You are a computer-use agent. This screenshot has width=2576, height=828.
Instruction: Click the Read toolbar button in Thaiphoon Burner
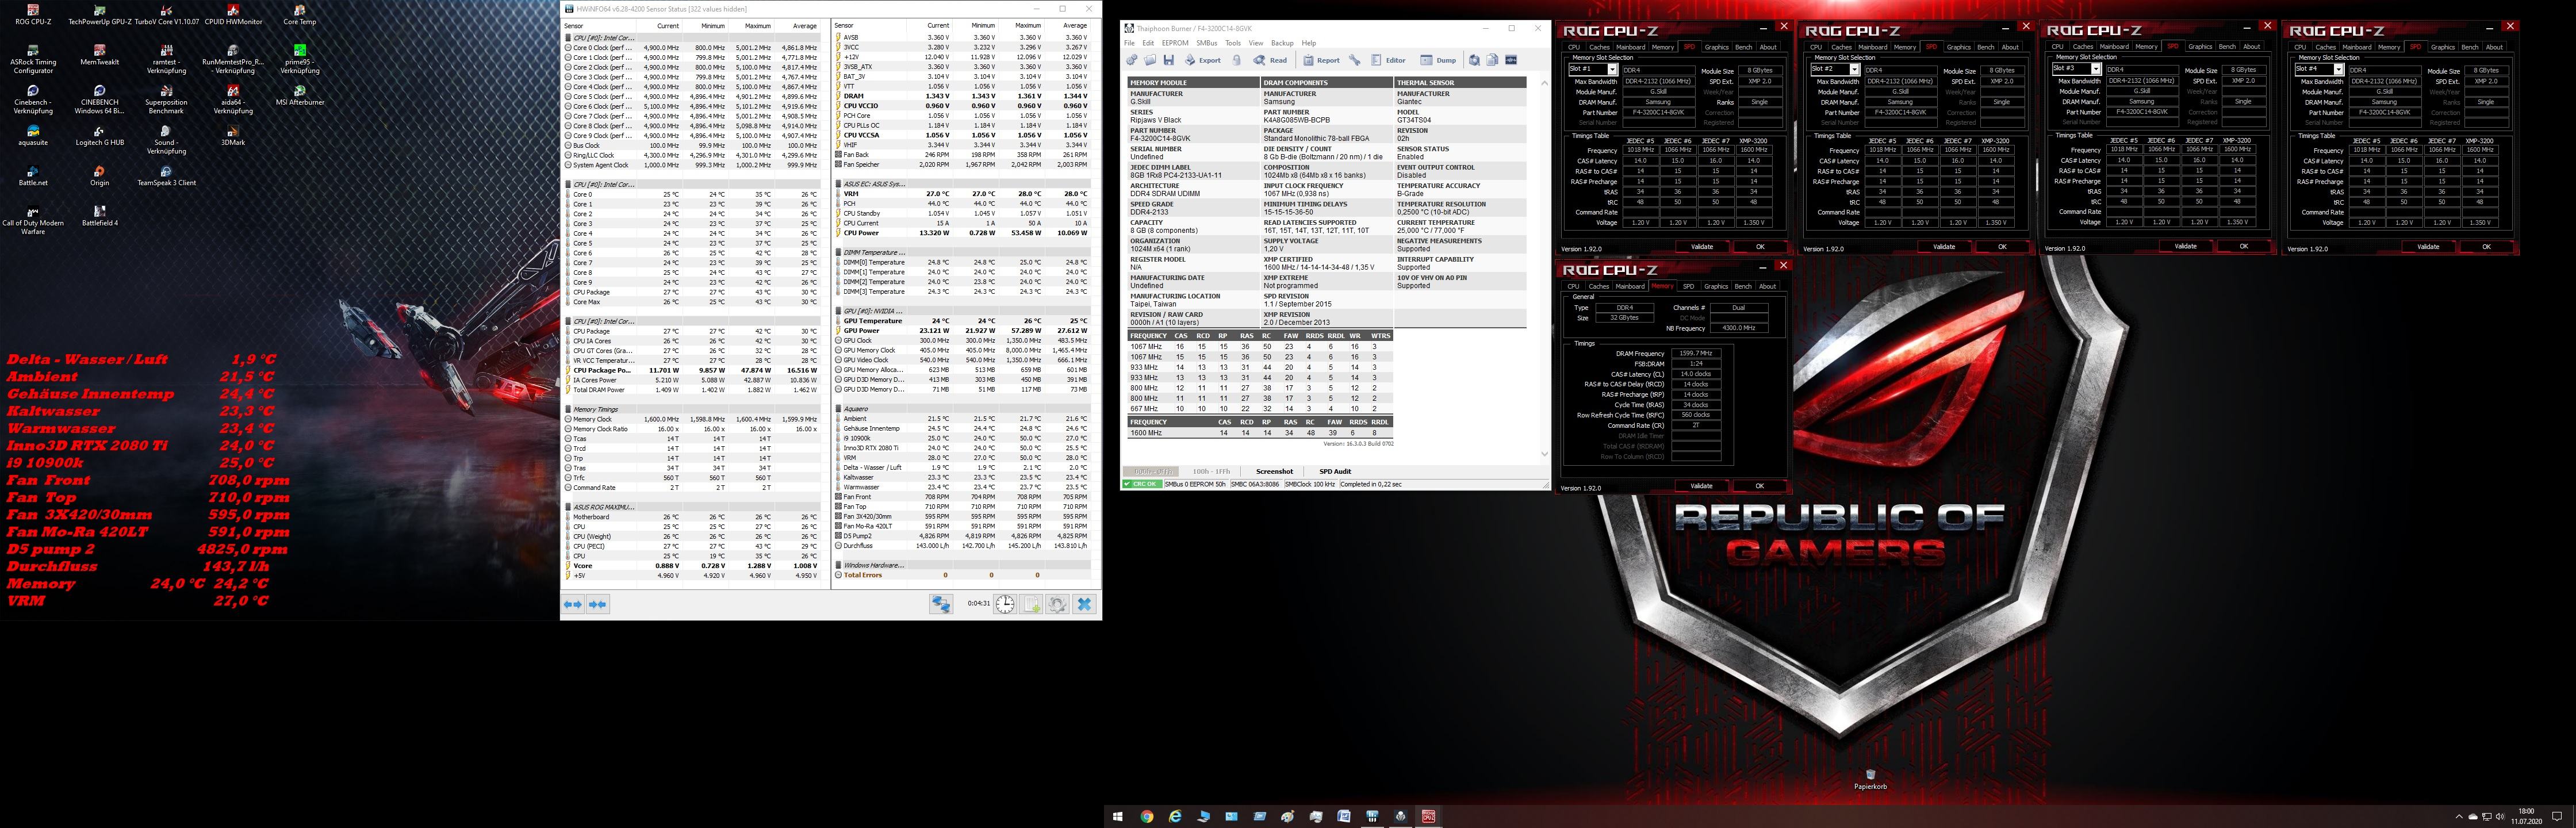[x=1270, y=60]
